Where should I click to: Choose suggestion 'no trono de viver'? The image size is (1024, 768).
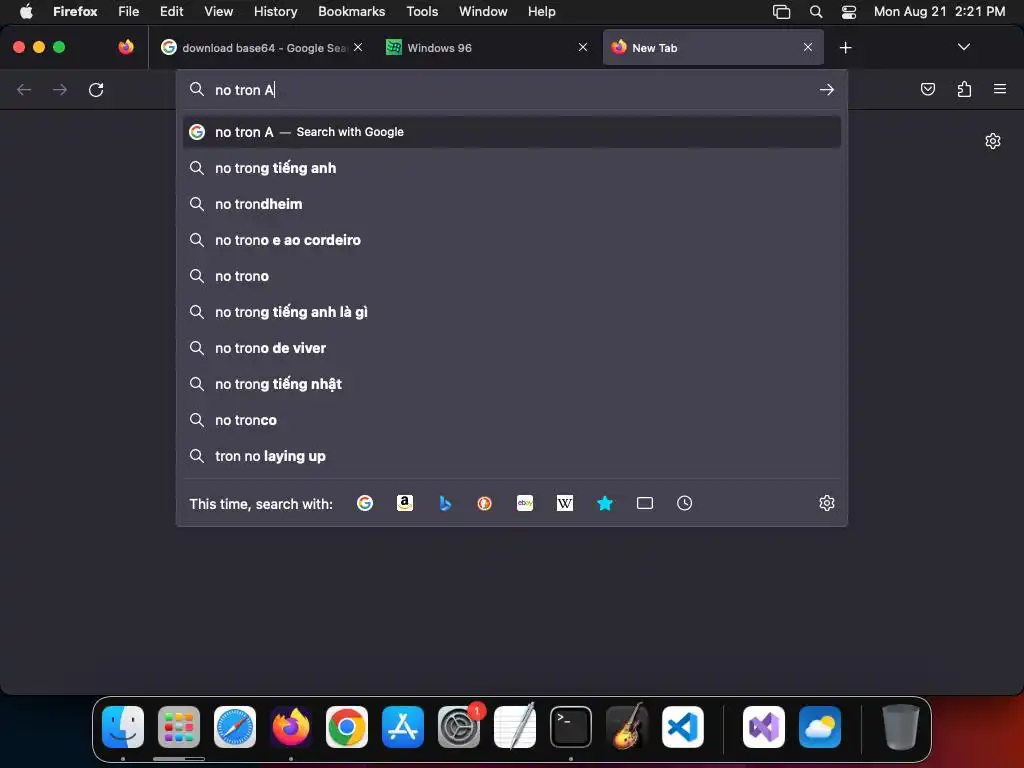[511, 347]
